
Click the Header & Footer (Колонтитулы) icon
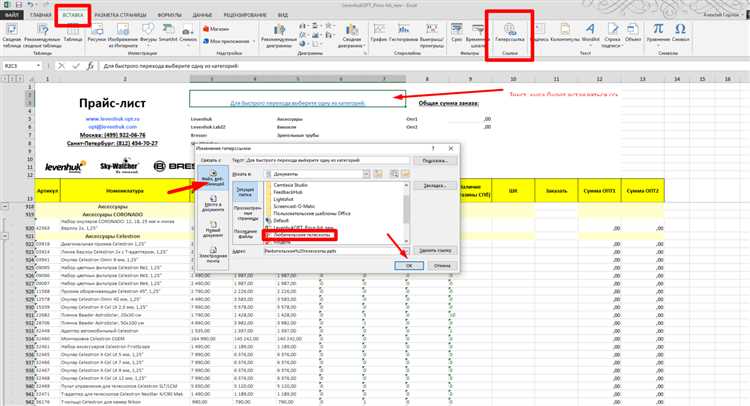(565, 30)
